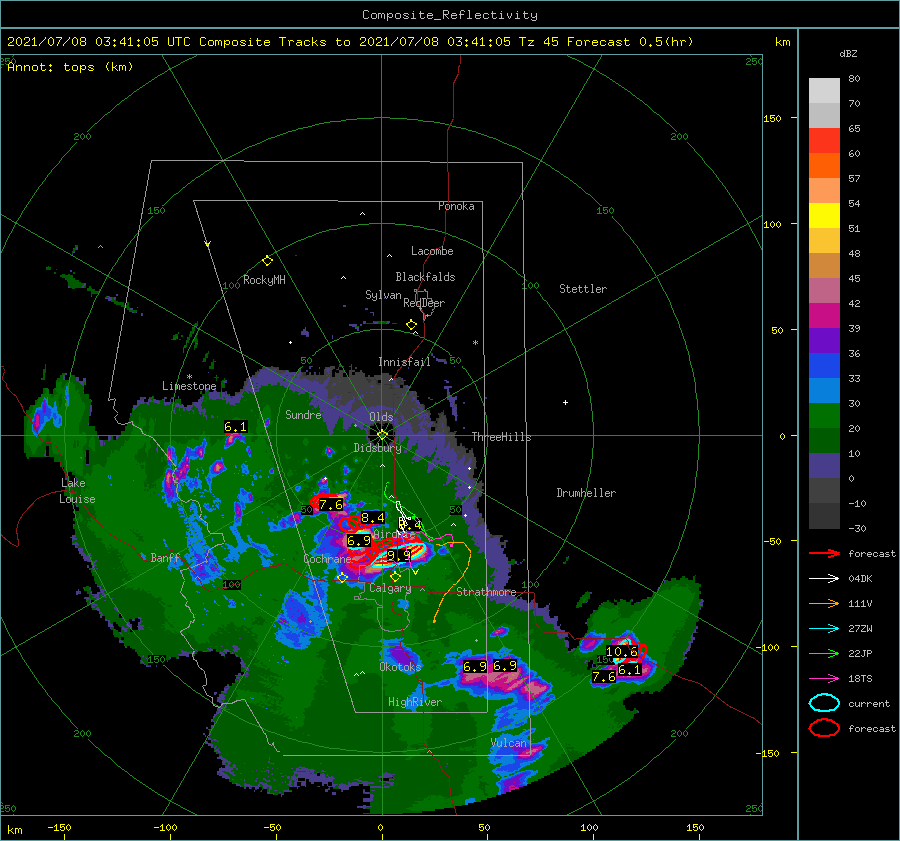Pick the orange 60 dBZ swatch
This screenshot has height=841, width=900.
pyautogui.click(x=824, y=165)
